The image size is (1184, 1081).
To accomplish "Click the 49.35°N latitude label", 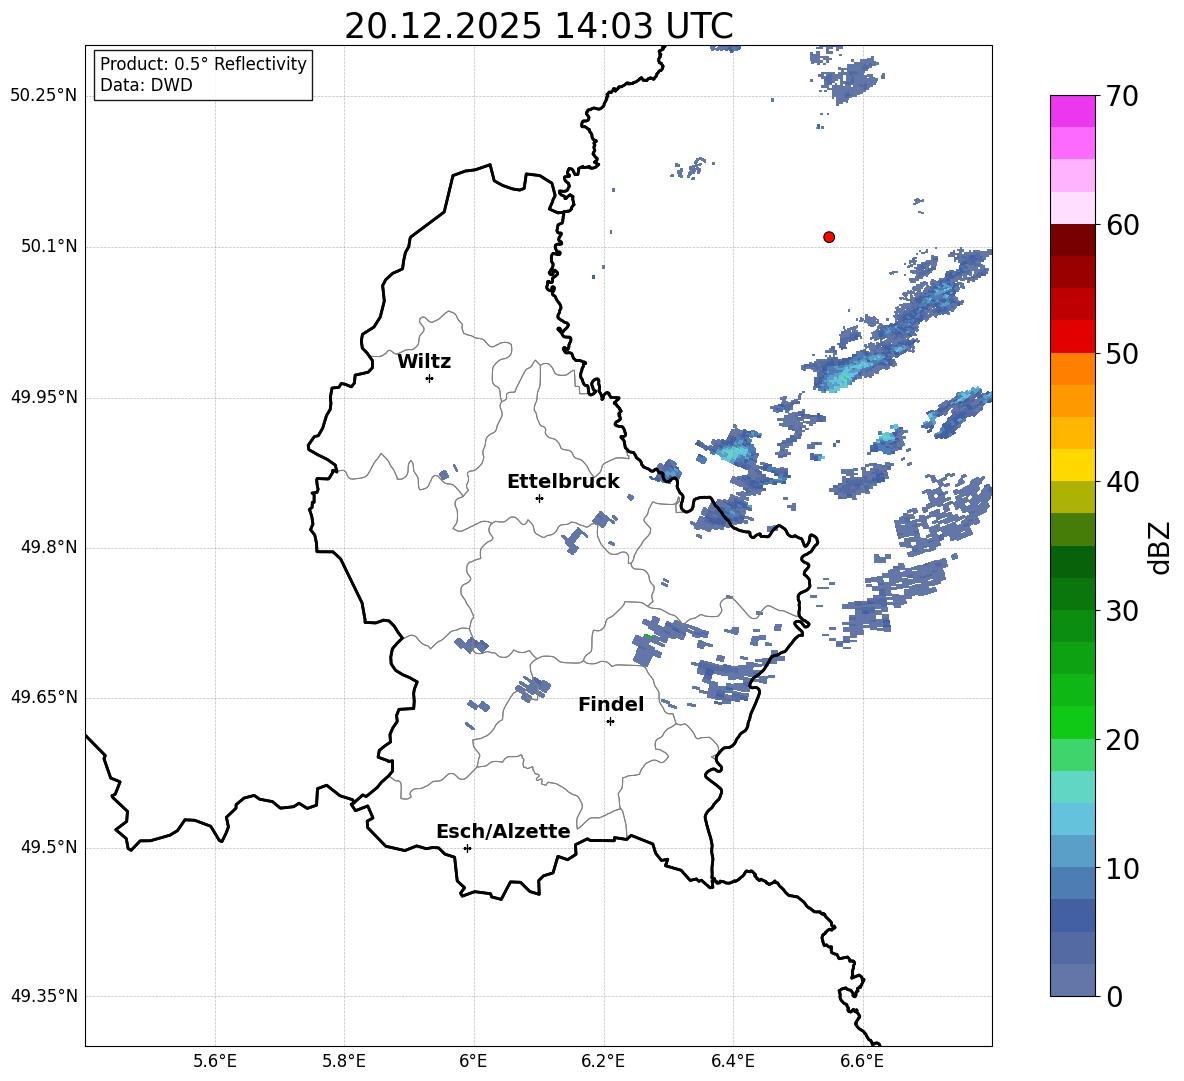I will tap(44, 996).
